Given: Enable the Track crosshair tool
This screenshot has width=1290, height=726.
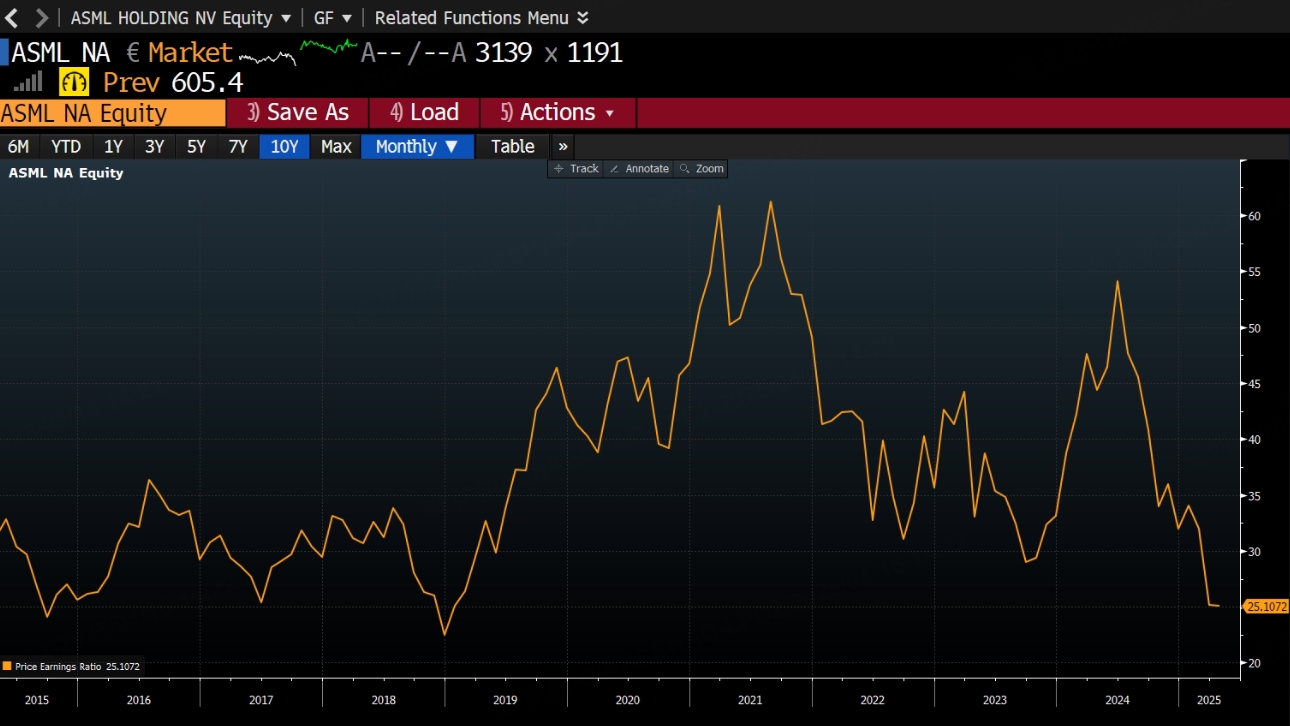Looking at the screenshot, I should [576, 169].
